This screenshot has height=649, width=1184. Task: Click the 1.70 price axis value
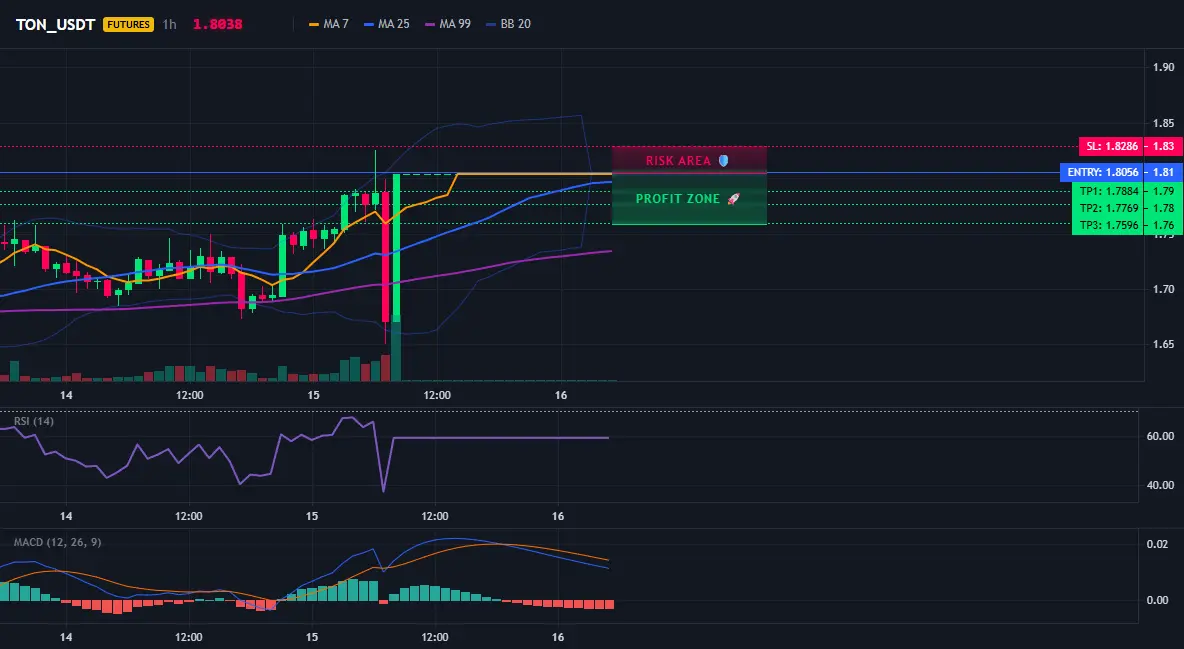coord(1164,289)
